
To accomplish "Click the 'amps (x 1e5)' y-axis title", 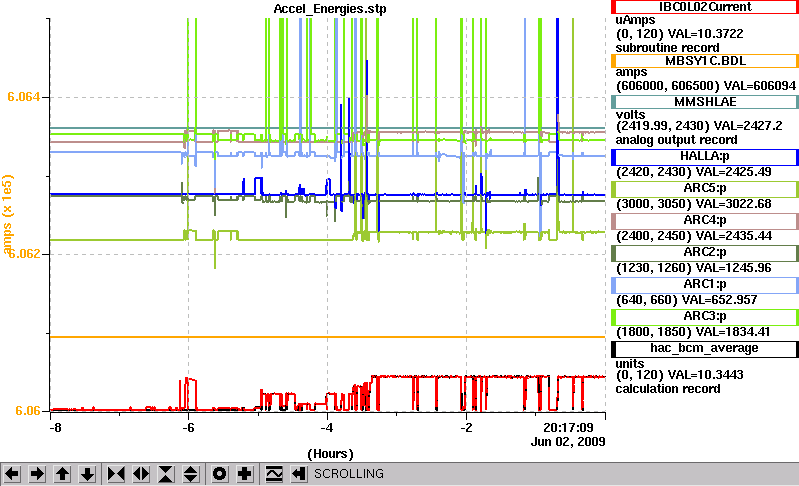I will coord(8,214).
